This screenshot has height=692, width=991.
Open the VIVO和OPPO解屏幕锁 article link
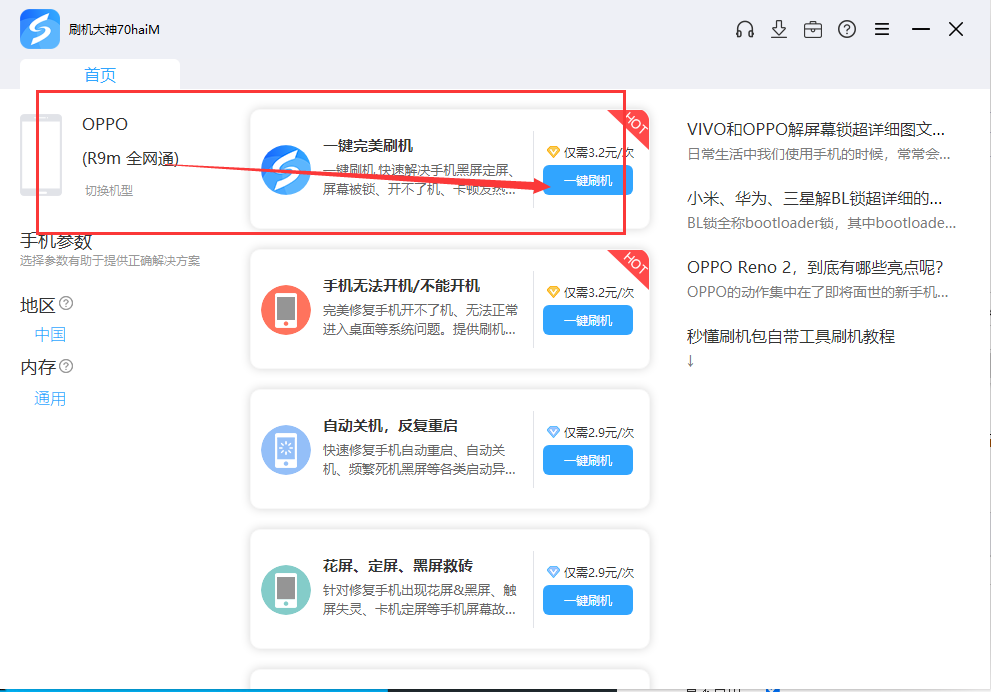pos(818,130)
